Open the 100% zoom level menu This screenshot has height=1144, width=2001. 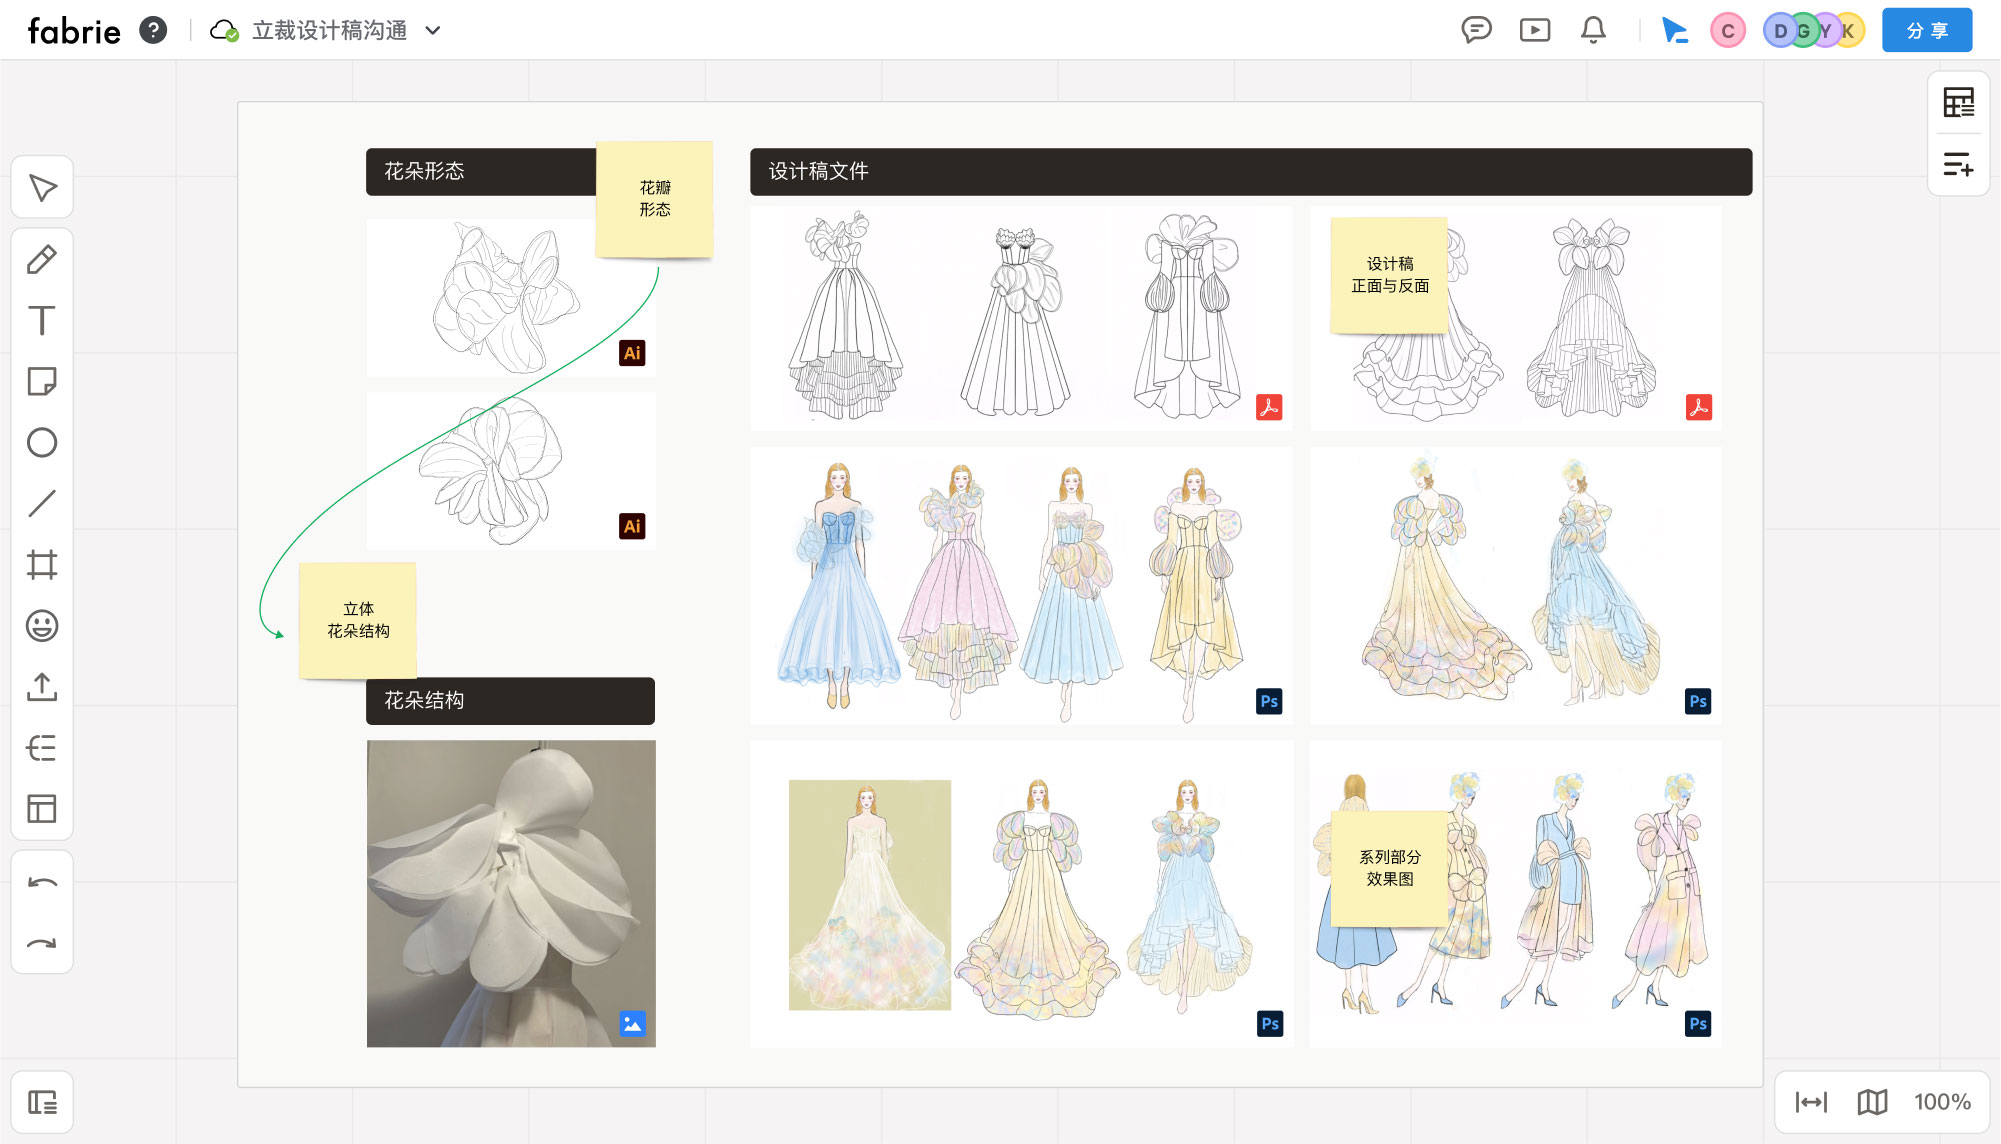[x=1942, y=1102]
